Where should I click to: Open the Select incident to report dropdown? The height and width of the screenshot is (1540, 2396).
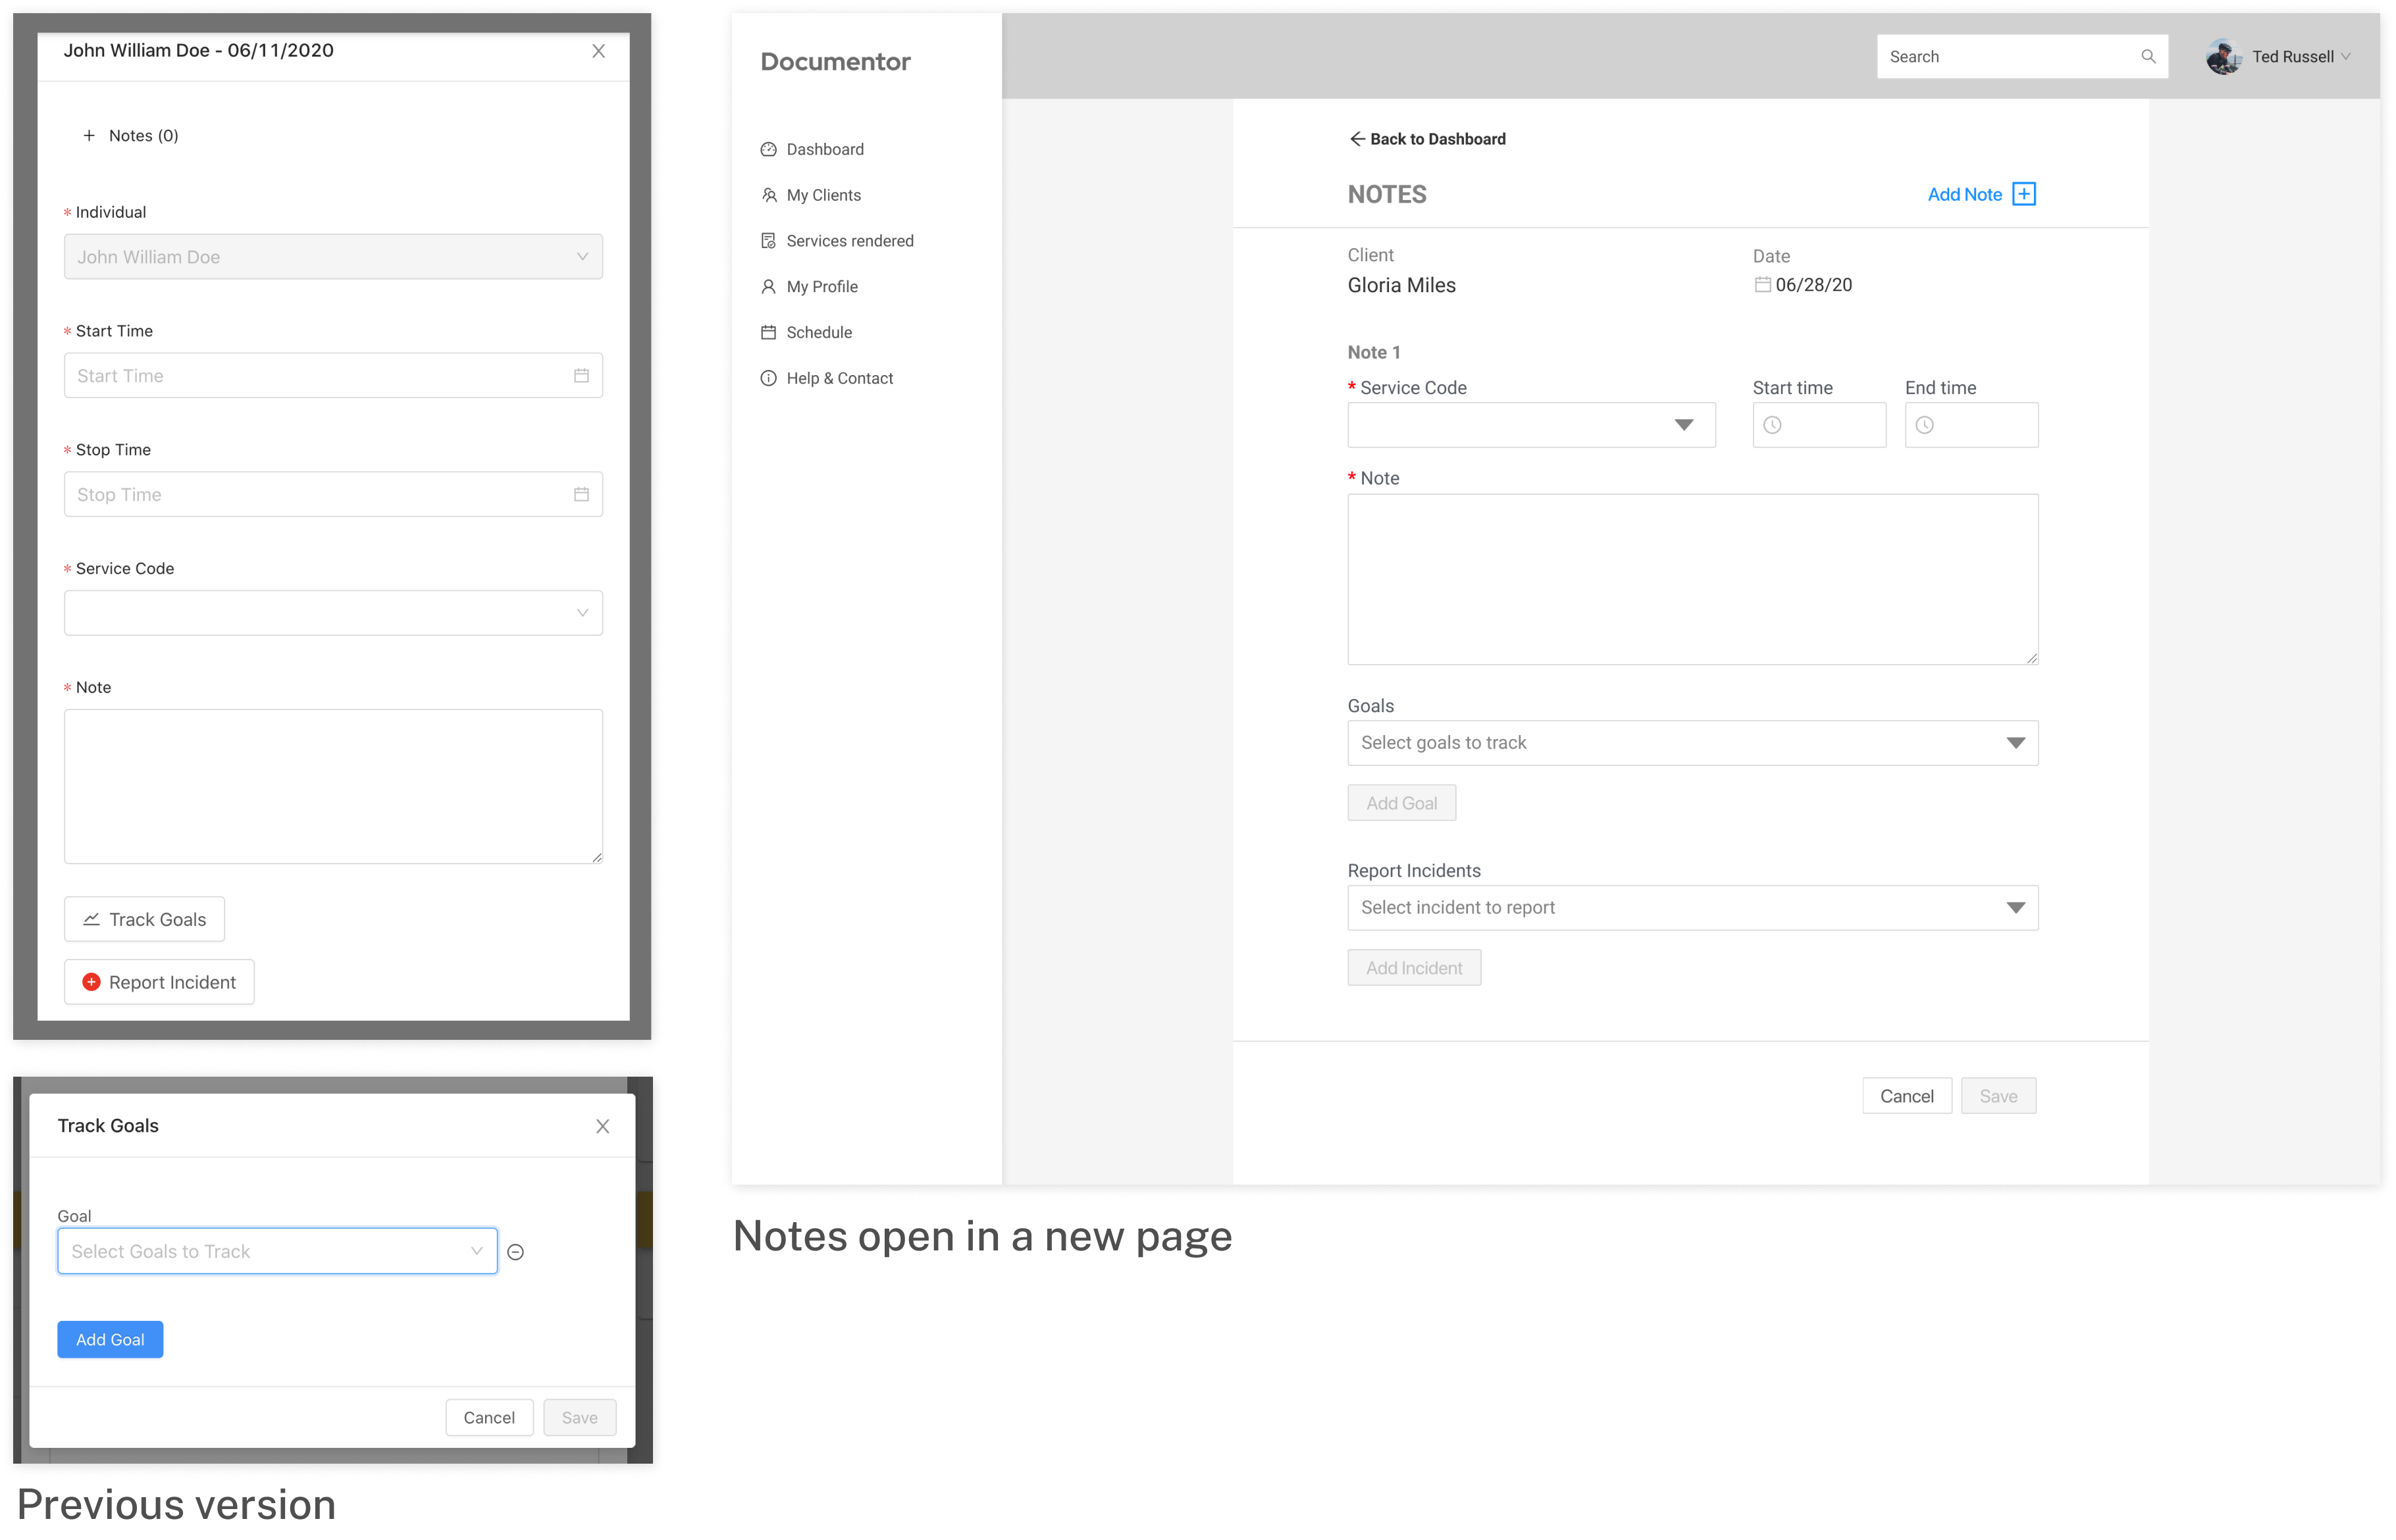click(x=1692, y=908)
